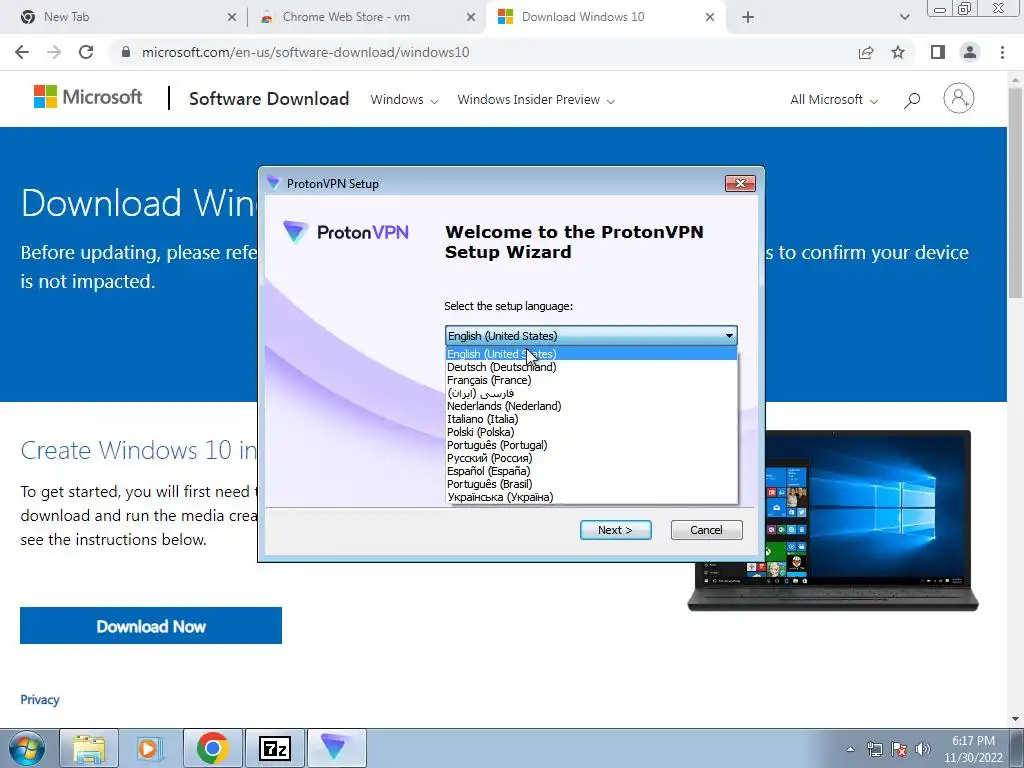Click the site lock icon
The width and height of the screenshot is (1024, 768).
click(126, 52)
